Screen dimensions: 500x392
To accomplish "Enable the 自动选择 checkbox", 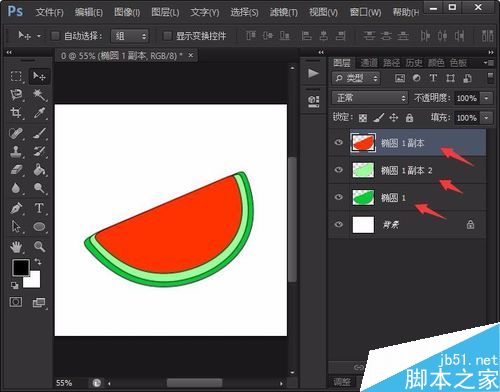I will click(x=55, y=36).
